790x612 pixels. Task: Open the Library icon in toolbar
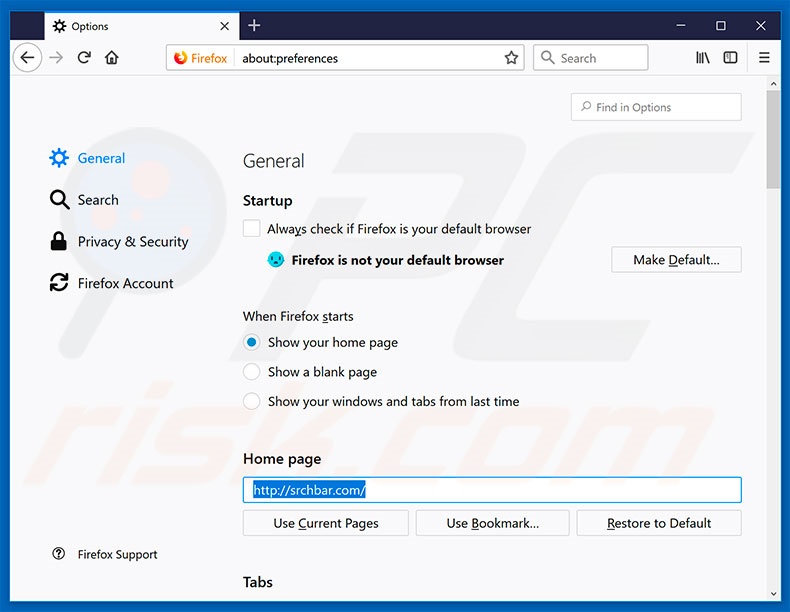tap(702, 57)
